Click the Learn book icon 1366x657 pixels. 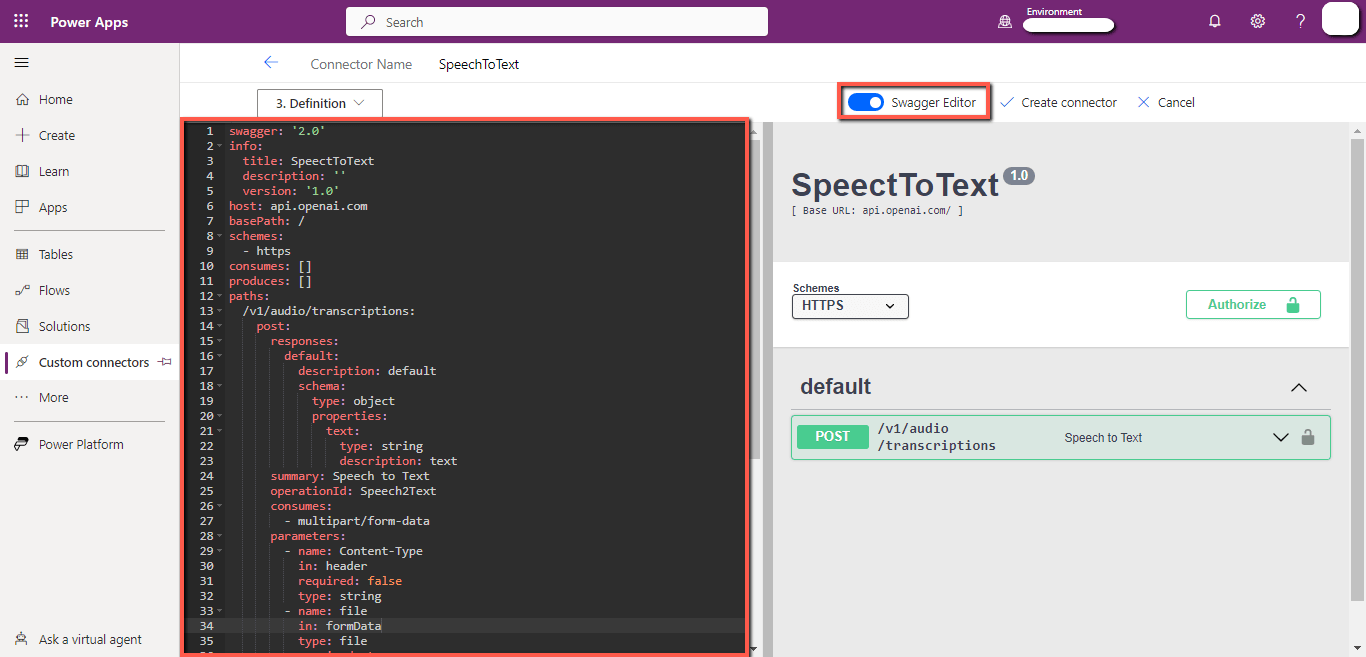[22, 171]
